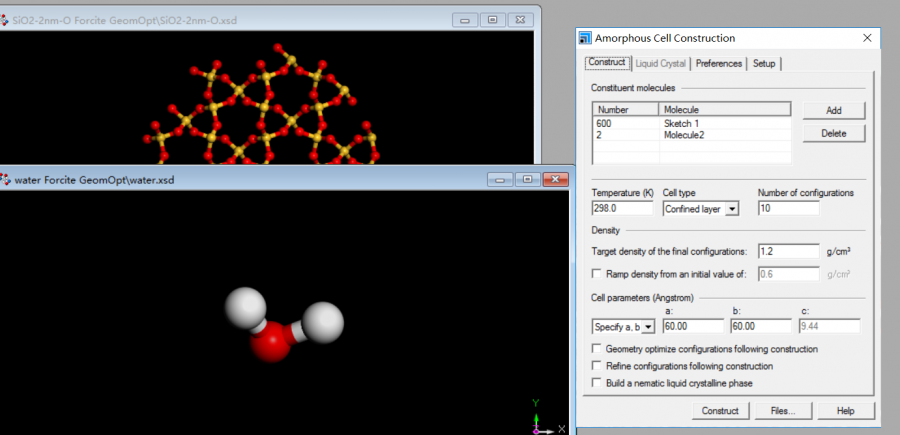Open the Files... button
The width and height of the screenshot is (900, 435).
click(x=783, y=411)
